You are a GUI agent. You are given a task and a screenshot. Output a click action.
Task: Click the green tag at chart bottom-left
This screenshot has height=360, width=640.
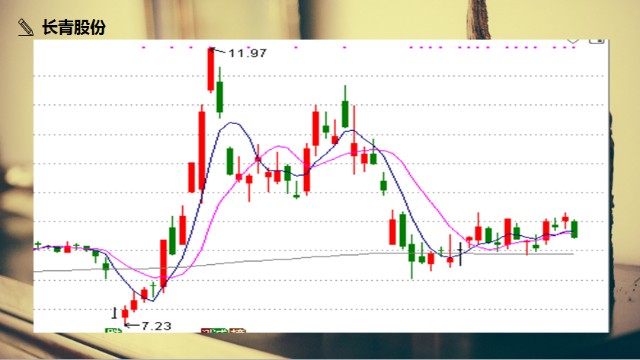(113, 330)
